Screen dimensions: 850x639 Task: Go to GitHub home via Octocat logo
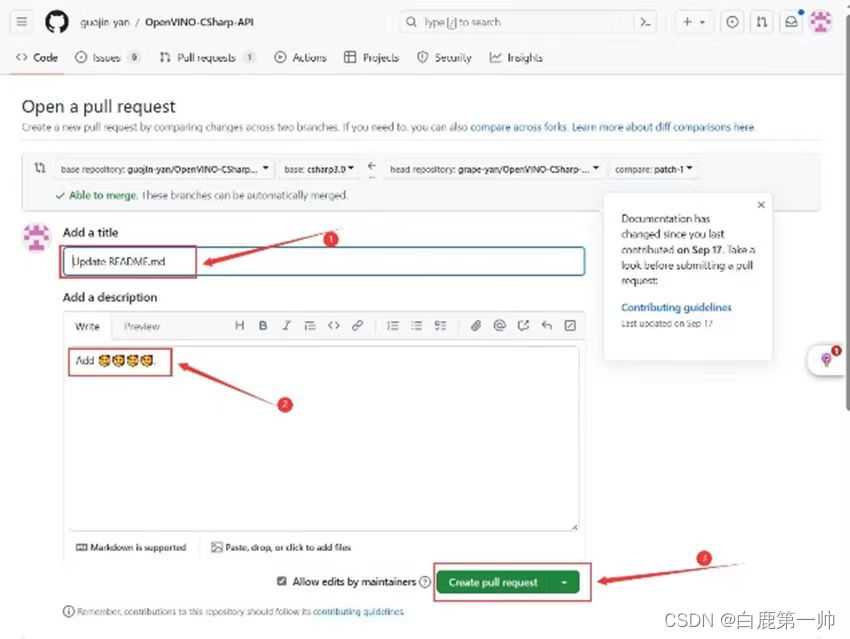point(56,22)
